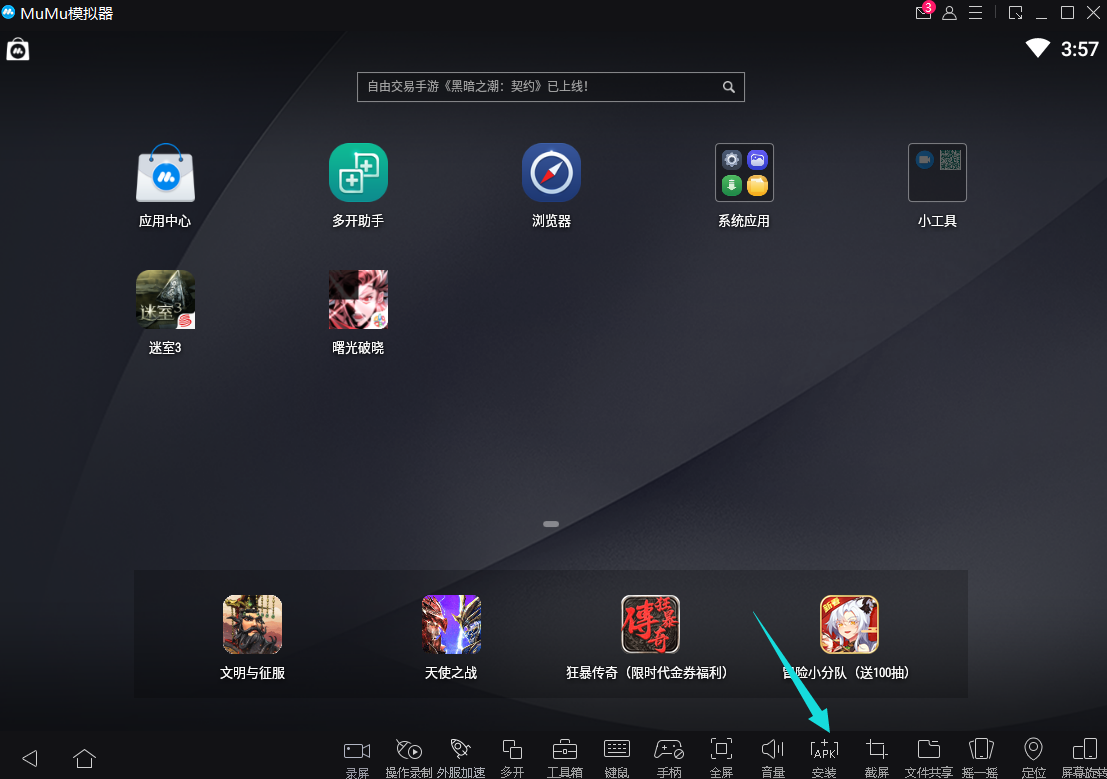Open 外服加速 accelerator tool

pyautogui.click(x=461, y=758)
